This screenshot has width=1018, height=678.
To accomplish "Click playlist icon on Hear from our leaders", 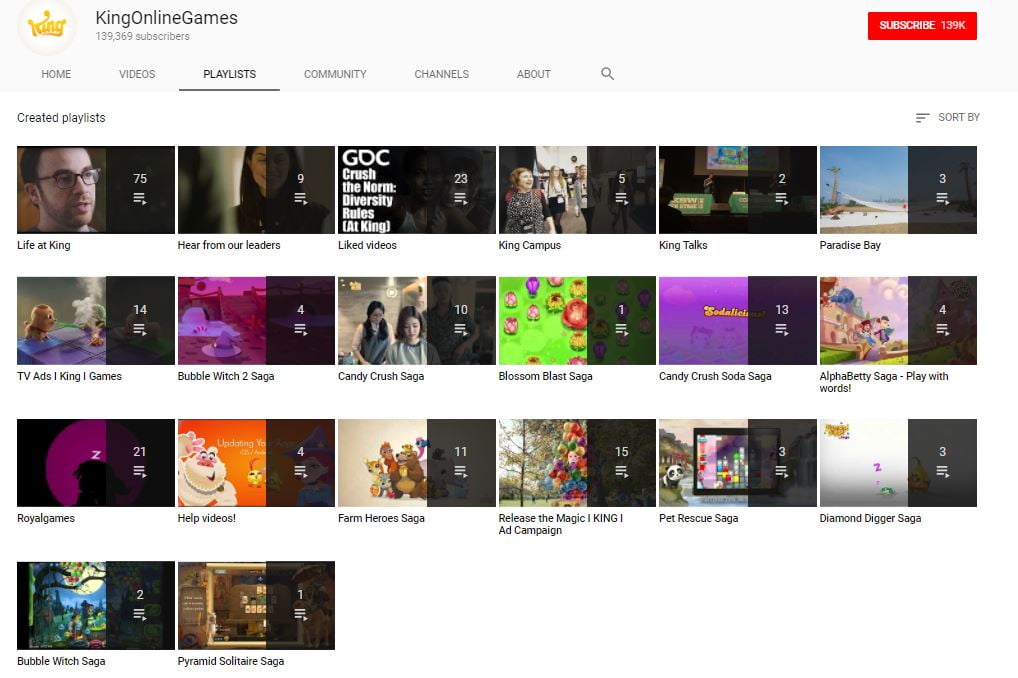I will (x=300, y=199).
